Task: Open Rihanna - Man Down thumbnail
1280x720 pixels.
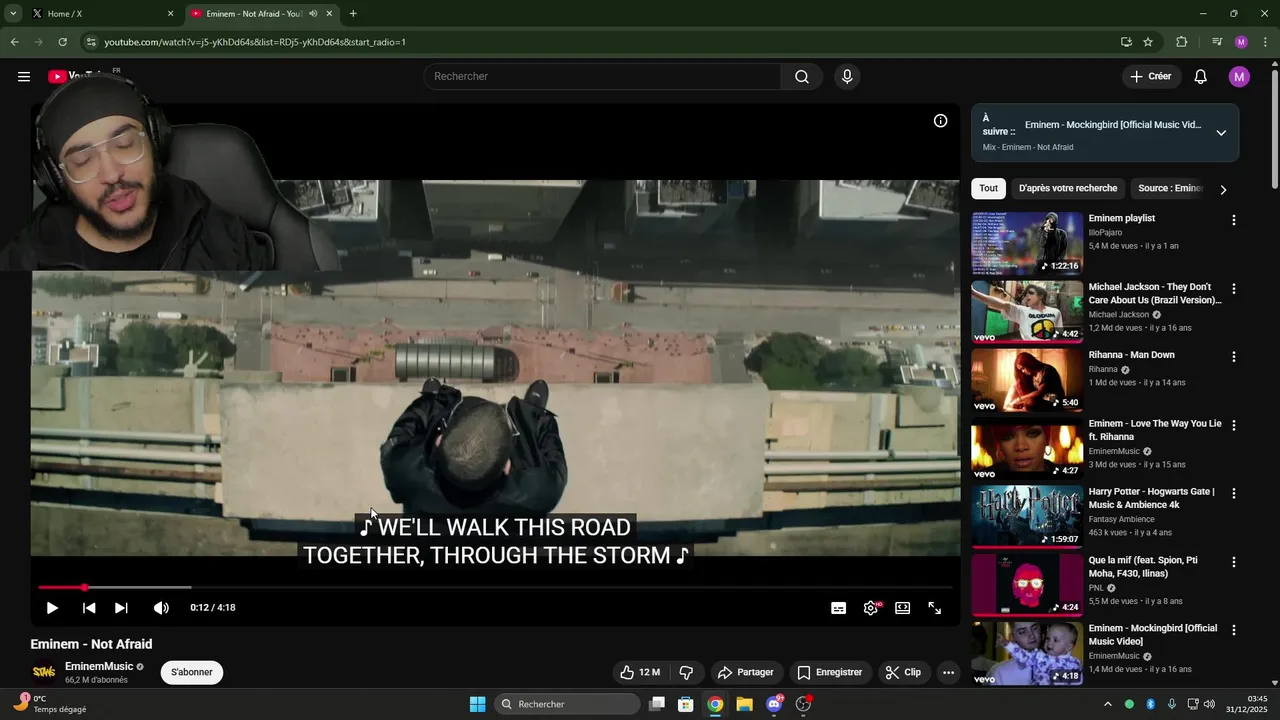Action: (1027, 380)
